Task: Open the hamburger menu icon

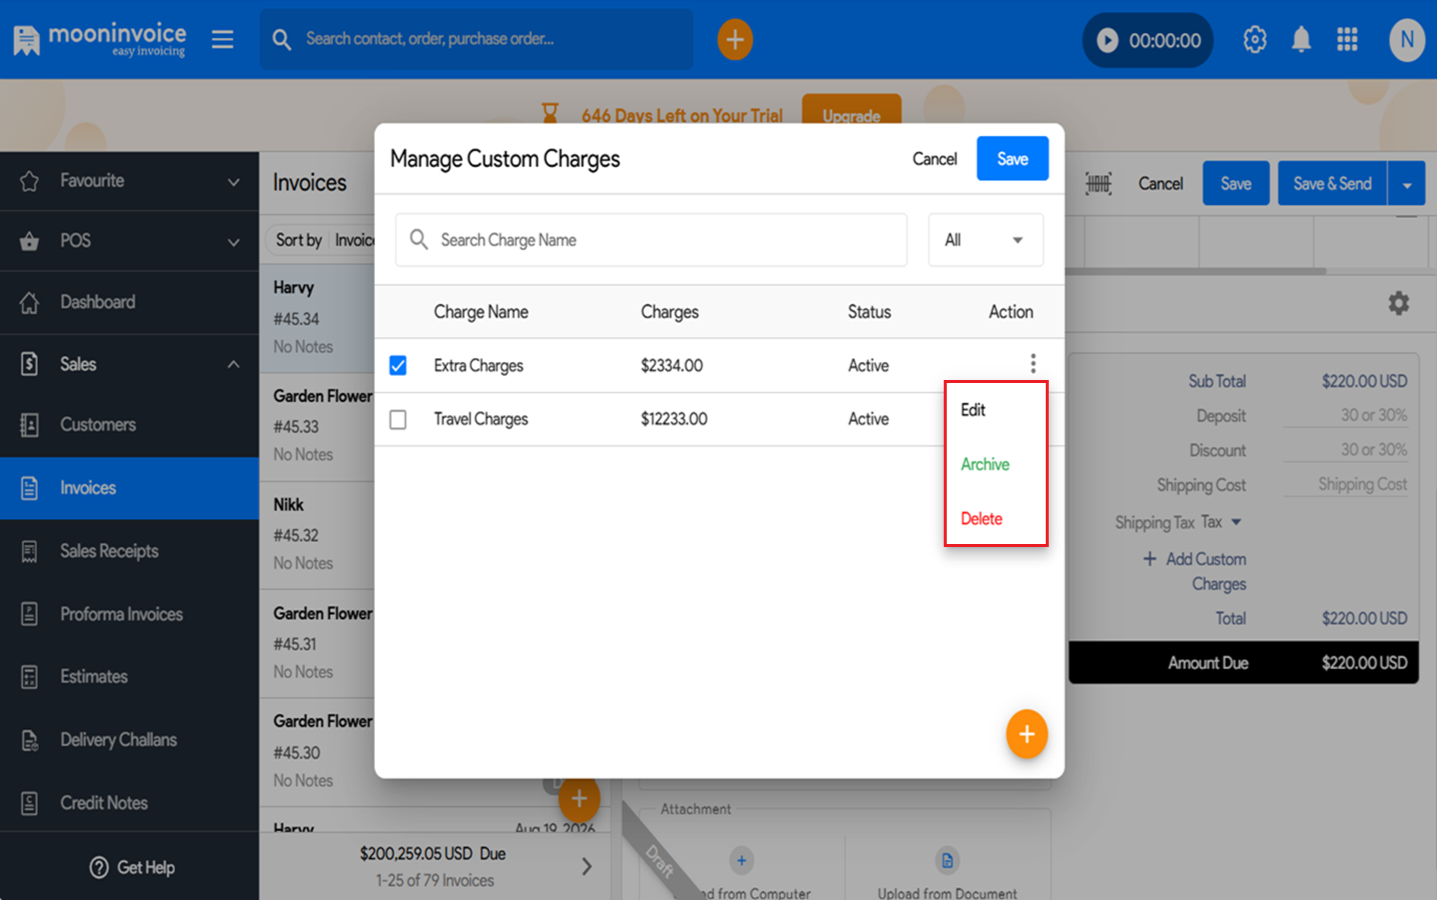Action: 222,39
